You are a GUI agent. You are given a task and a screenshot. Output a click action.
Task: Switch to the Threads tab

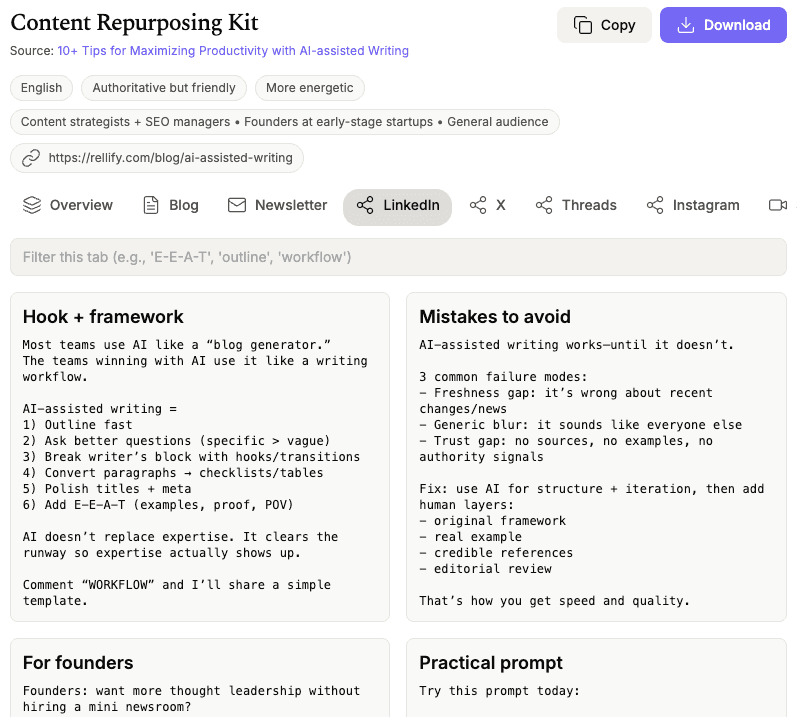(x=576, y=205)
